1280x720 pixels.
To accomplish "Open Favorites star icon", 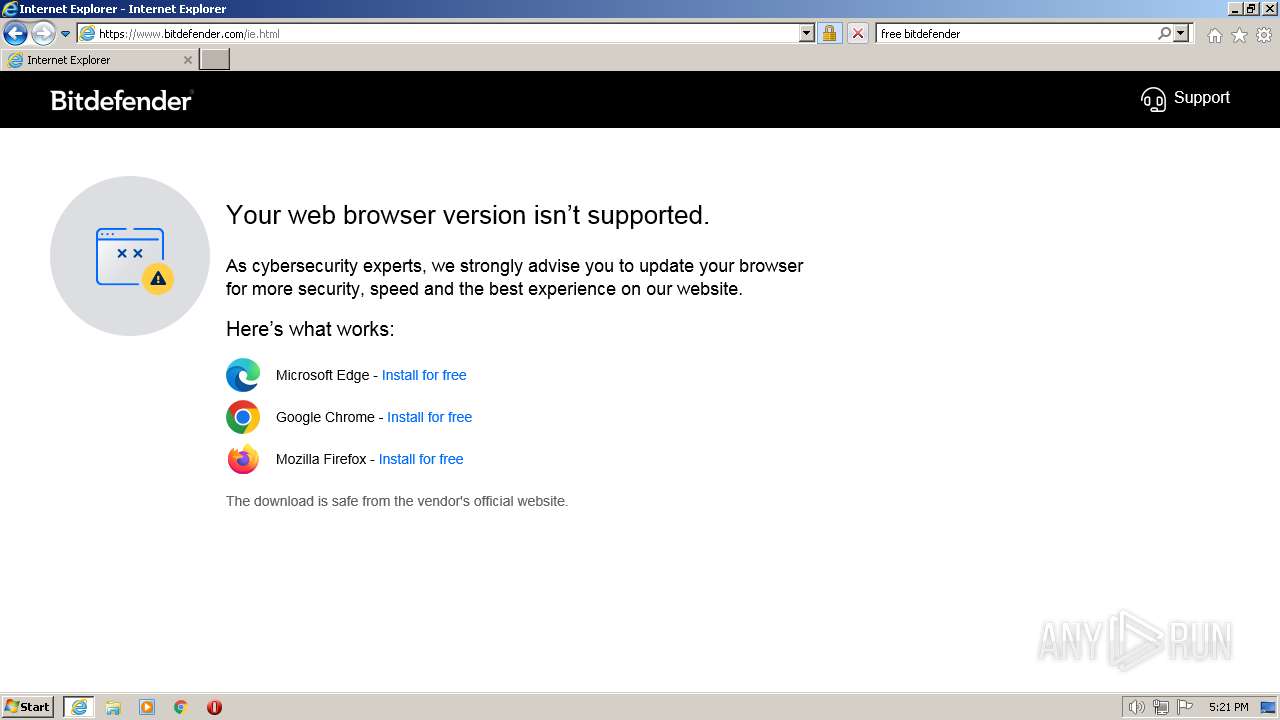I will (x=1239, y=35).
